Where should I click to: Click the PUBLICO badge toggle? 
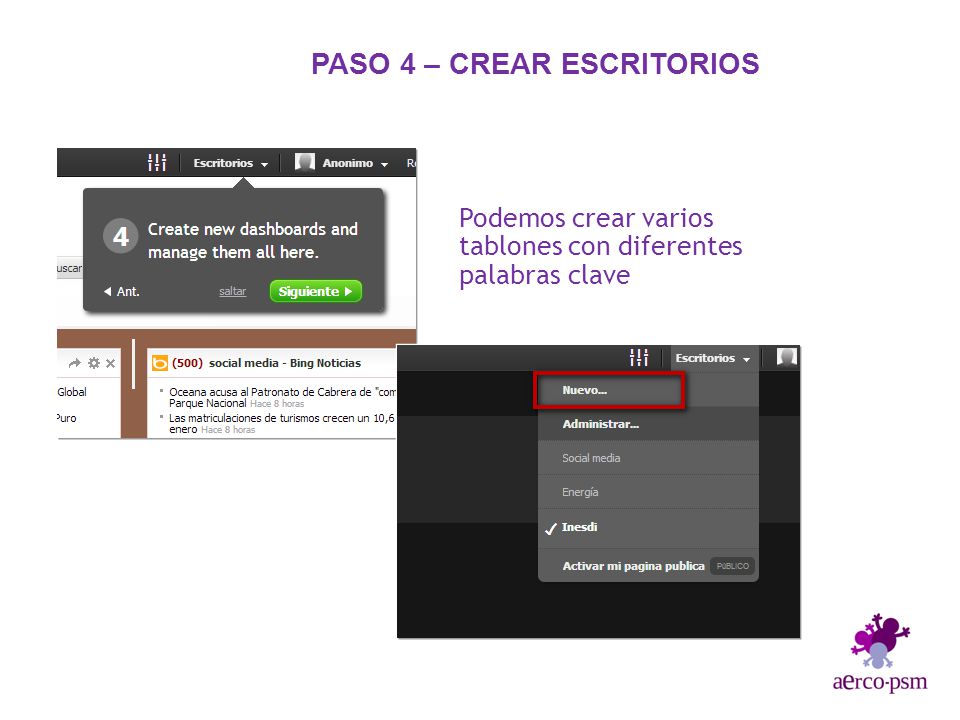click(x=732, y=566)
